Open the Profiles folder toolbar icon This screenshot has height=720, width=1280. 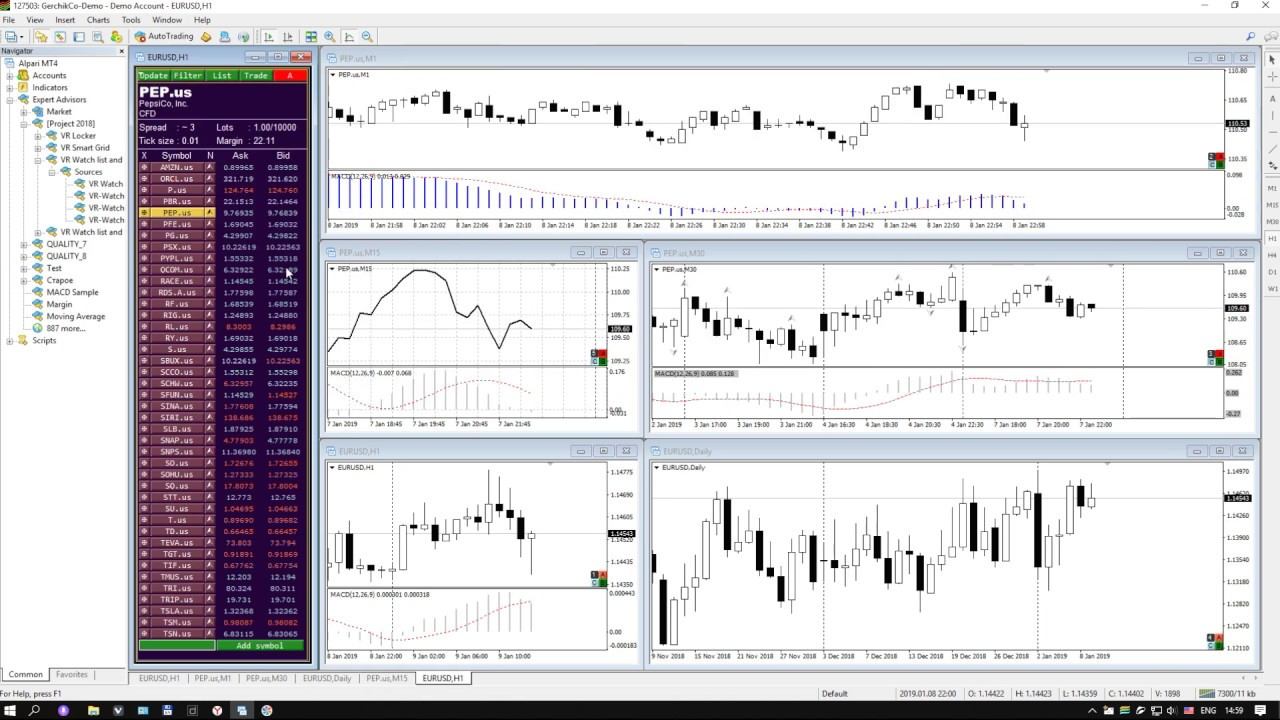pos(41,37)
